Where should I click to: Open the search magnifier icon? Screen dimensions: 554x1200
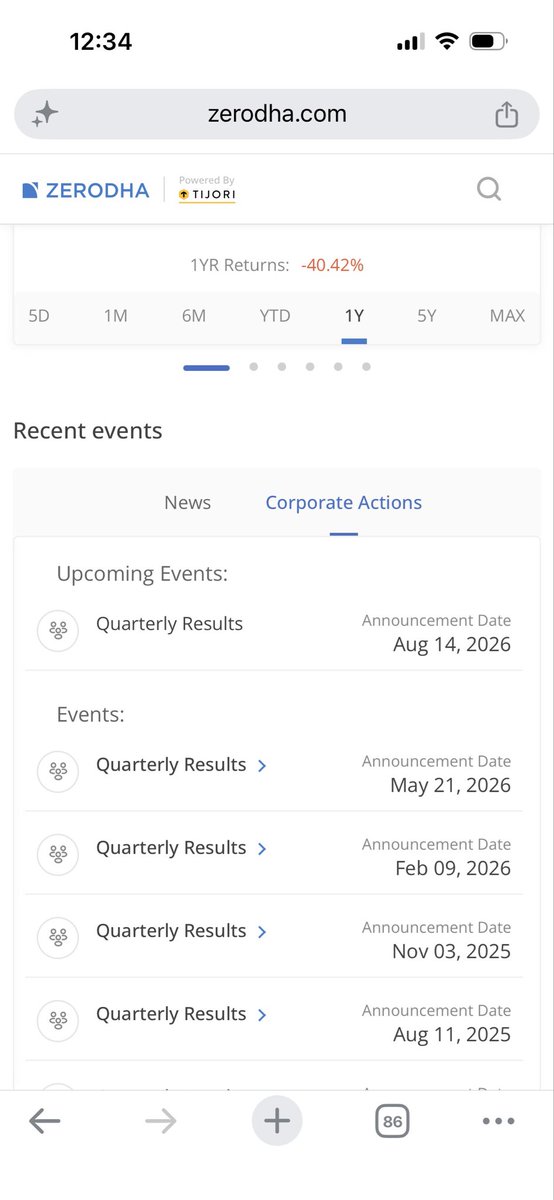point(488,188)
